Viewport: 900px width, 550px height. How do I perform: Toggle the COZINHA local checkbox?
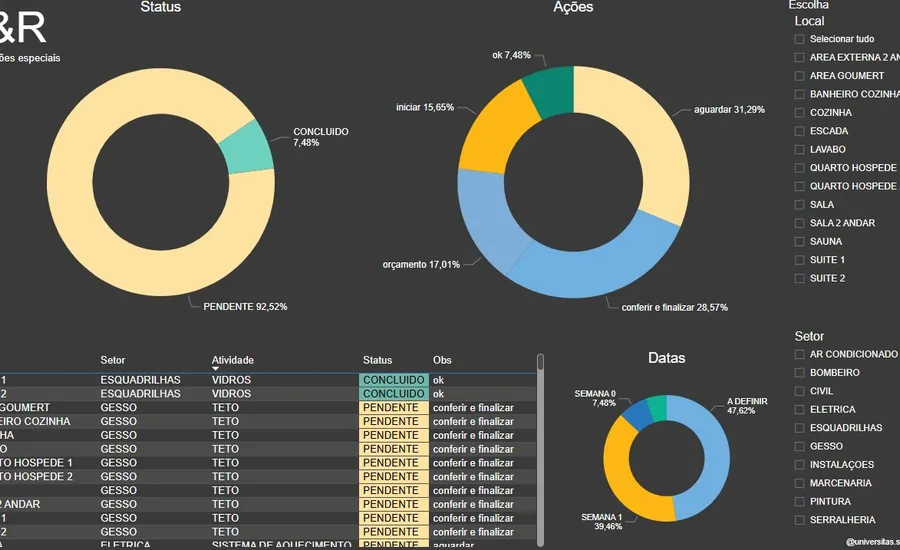coord(799,113)
